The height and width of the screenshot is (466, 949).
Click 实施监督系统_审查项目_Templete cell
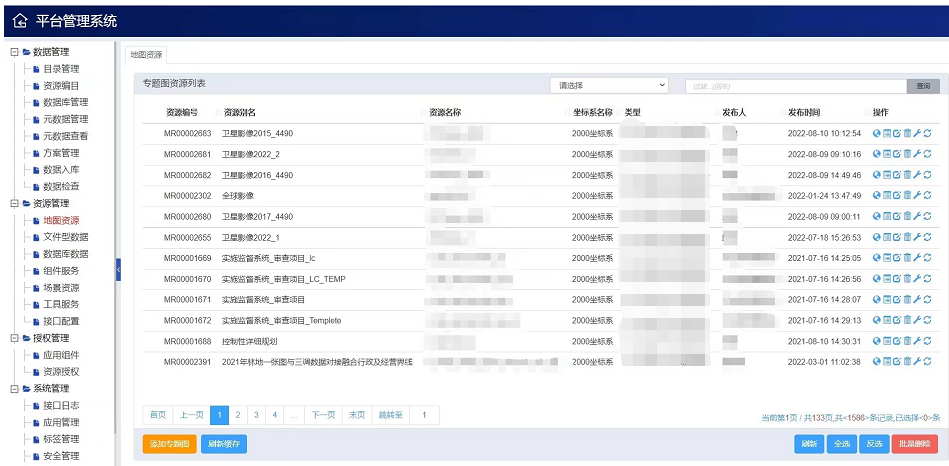(281, 320)
